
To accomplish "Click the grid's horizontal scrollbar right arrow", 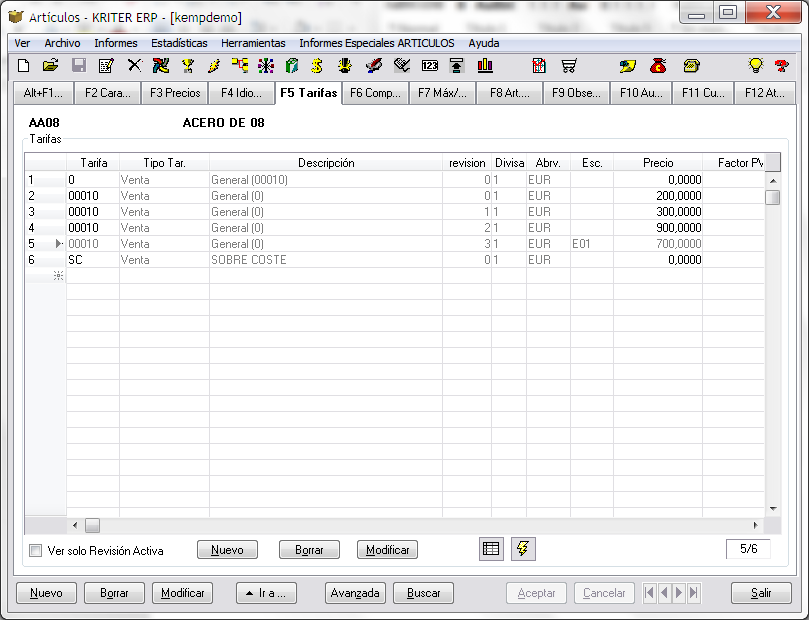I will (x=755, y=526).
